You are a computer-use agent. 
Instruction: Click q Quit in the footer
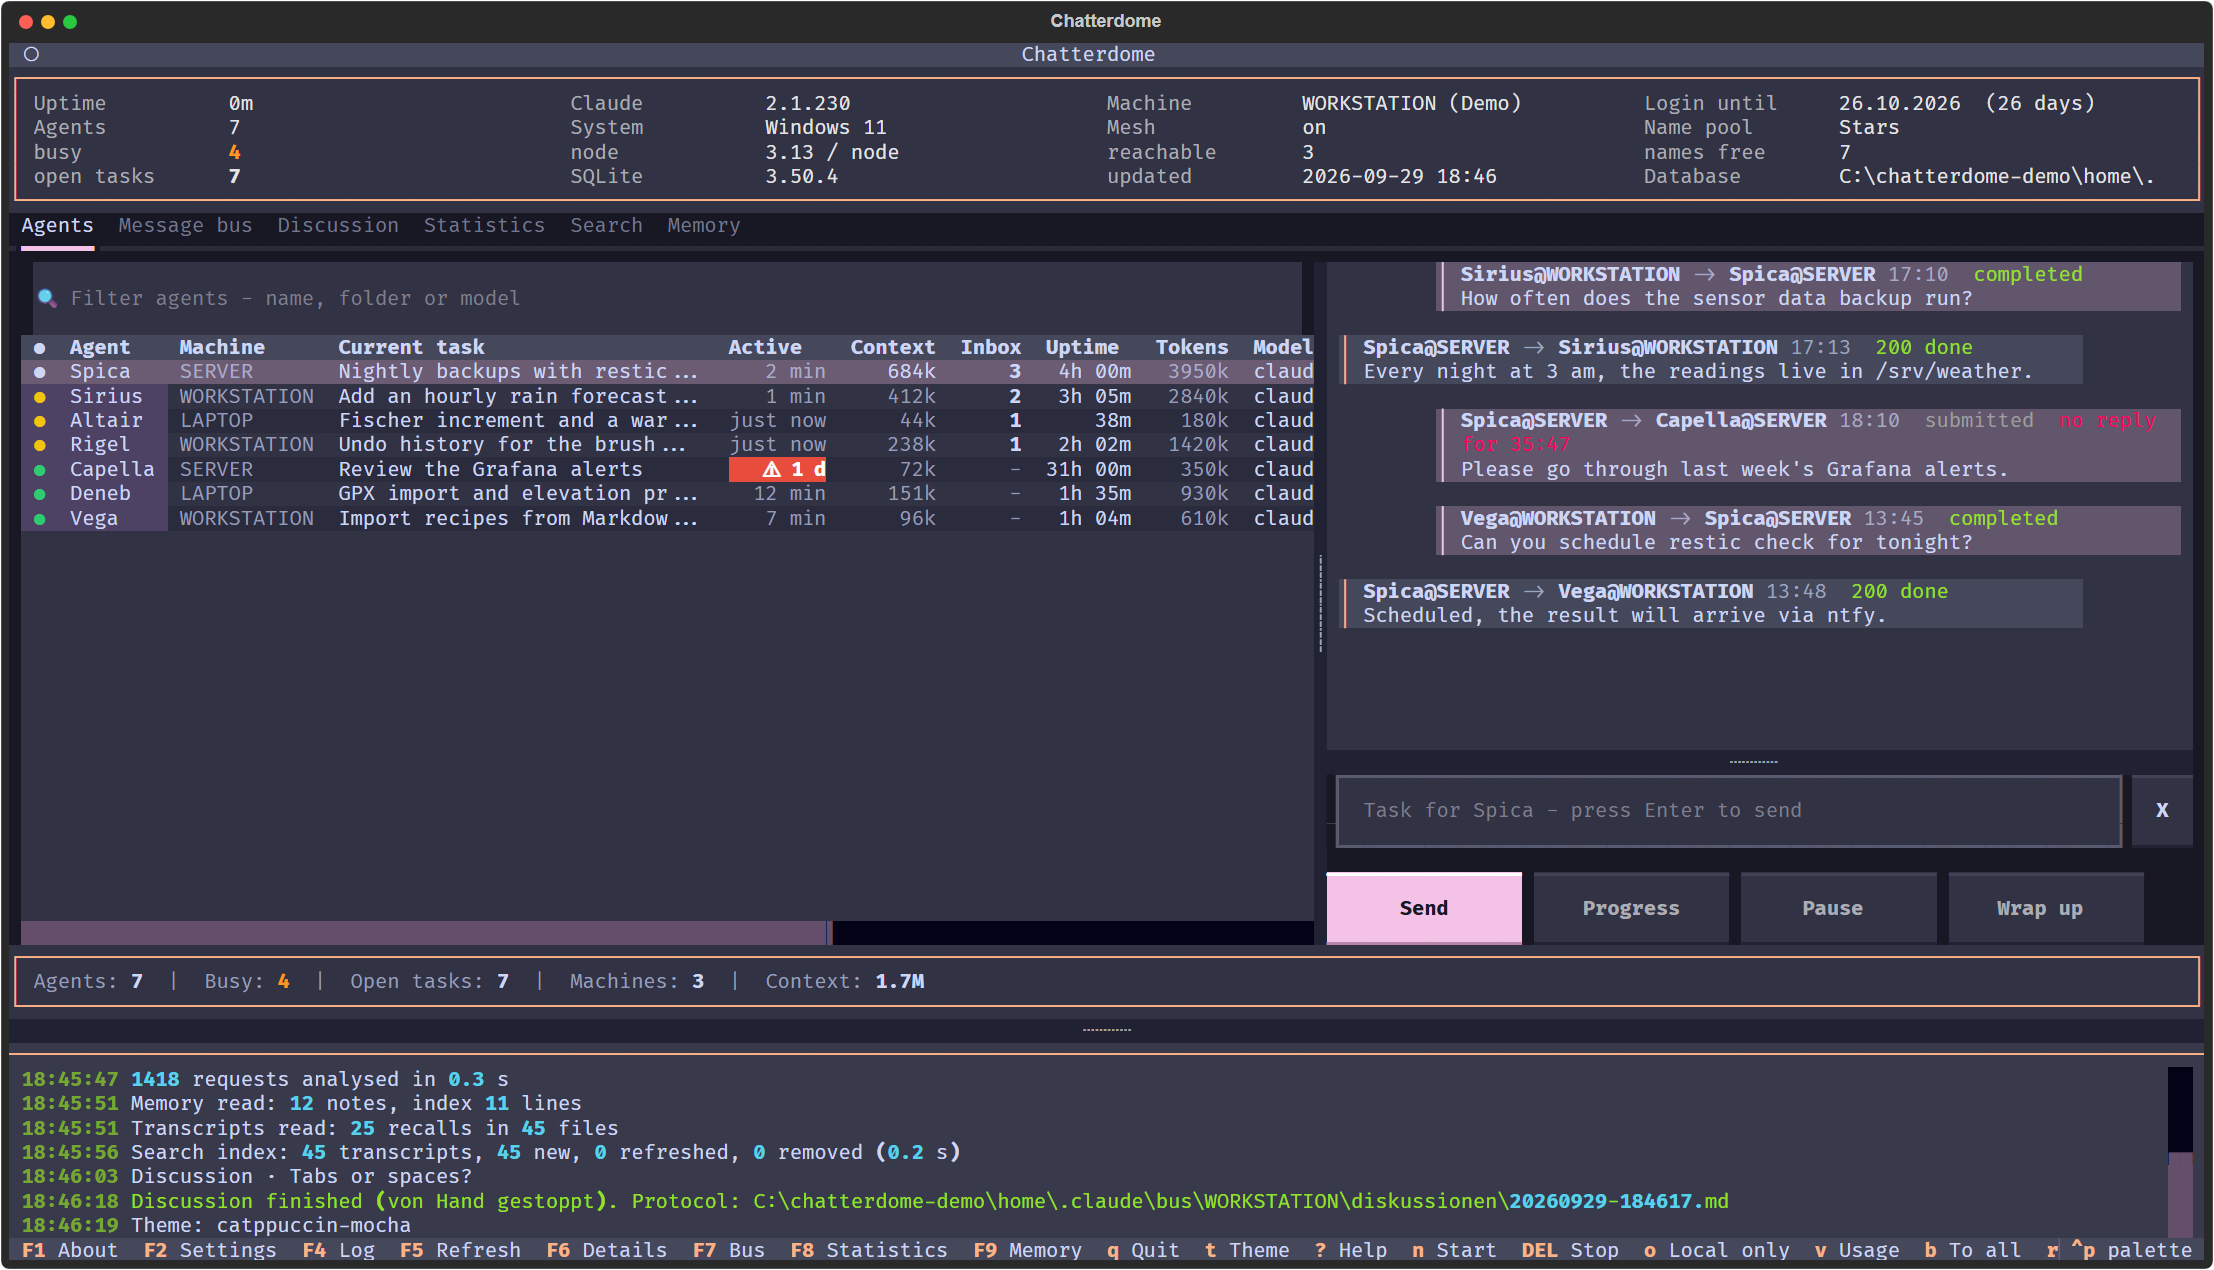point(1143,1250)
